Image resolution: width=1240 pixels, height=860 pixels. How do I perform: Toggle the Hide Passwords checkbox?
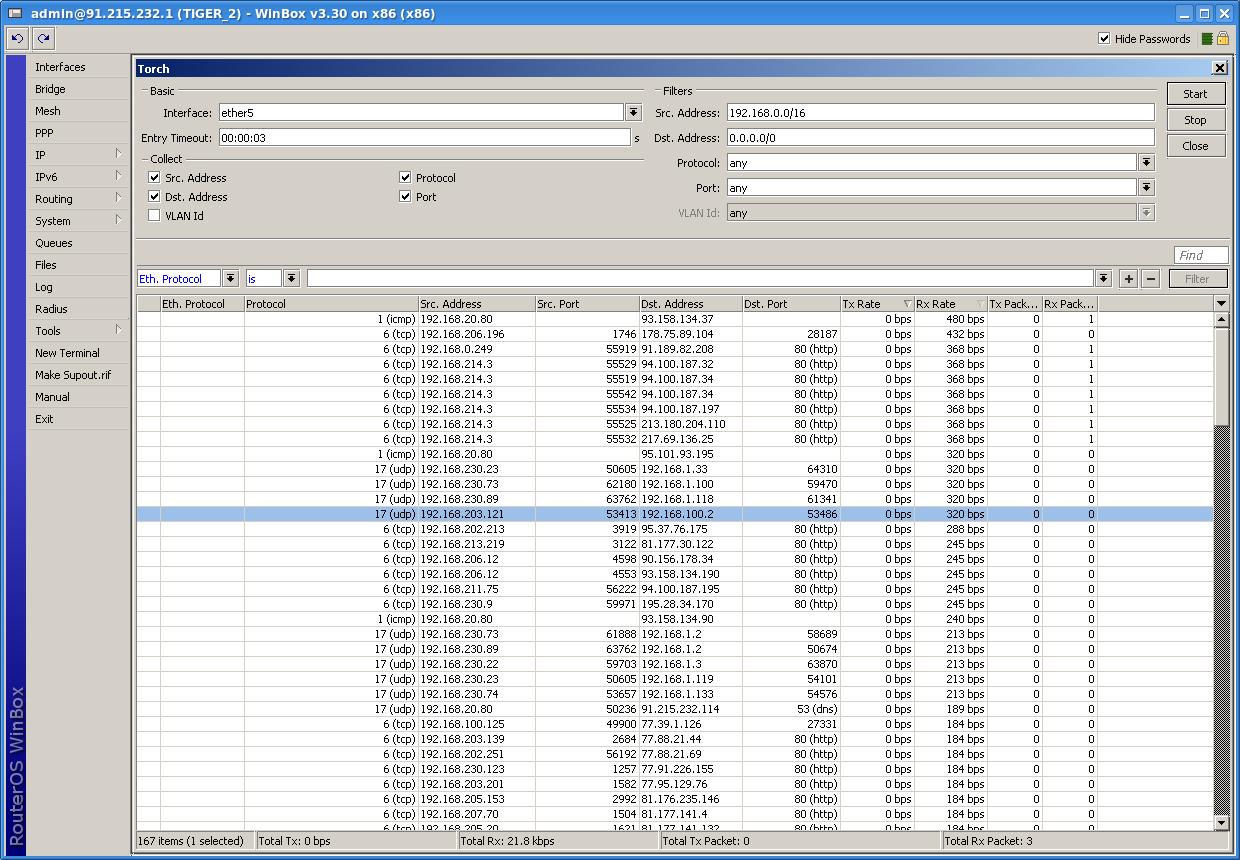click(x=1104, y=39)
